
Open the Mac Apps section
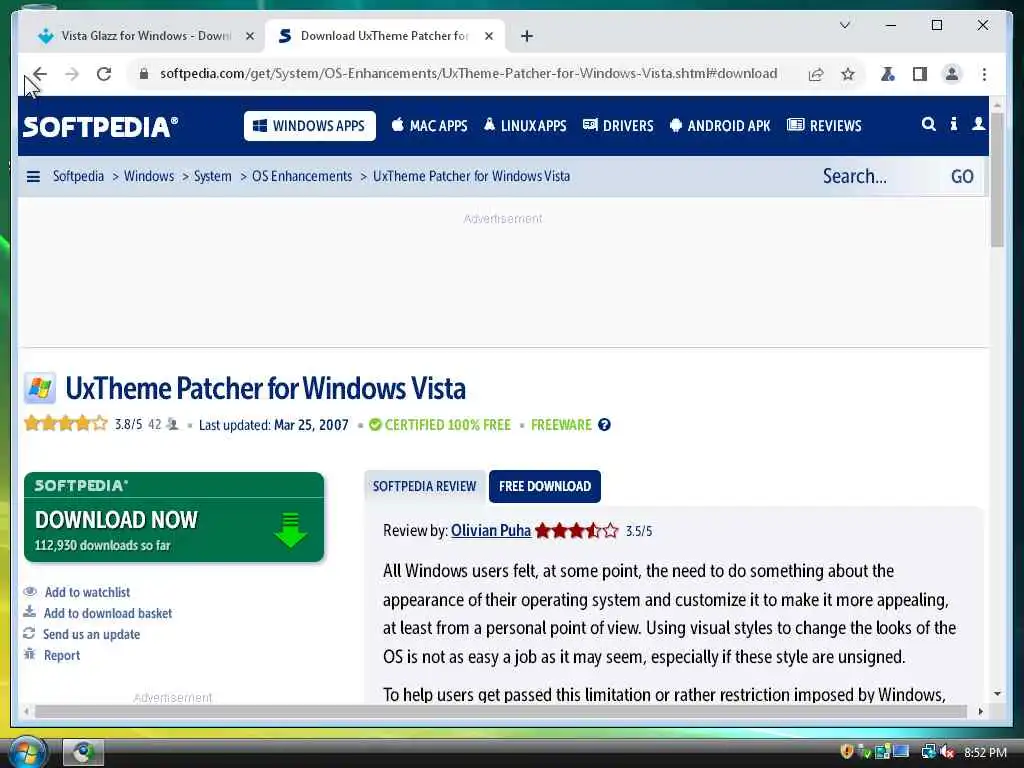point(429,125)
